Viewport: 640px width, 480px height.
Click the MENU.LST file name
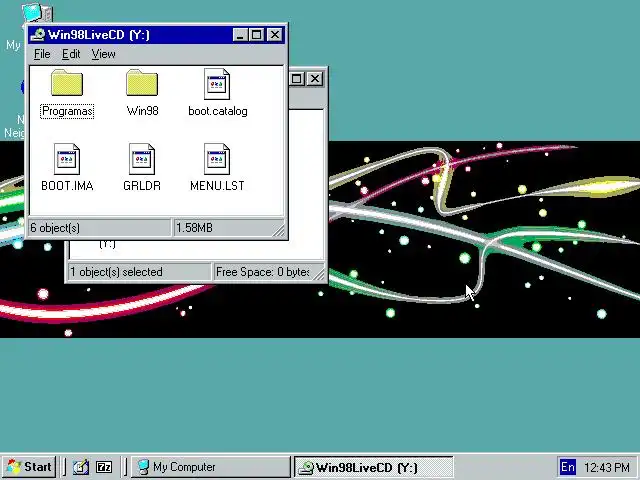217,186
